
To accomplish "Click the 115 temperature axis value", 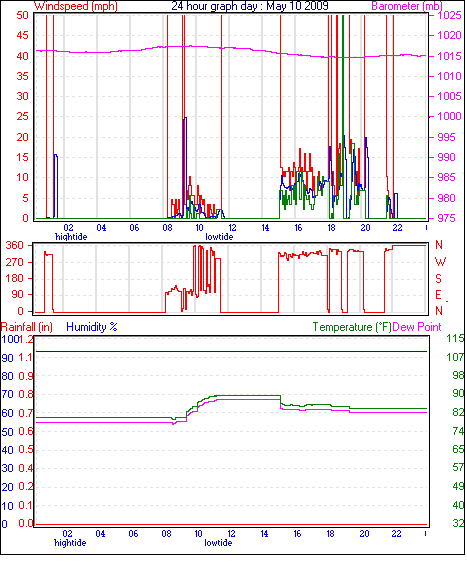I will [455, 339].
